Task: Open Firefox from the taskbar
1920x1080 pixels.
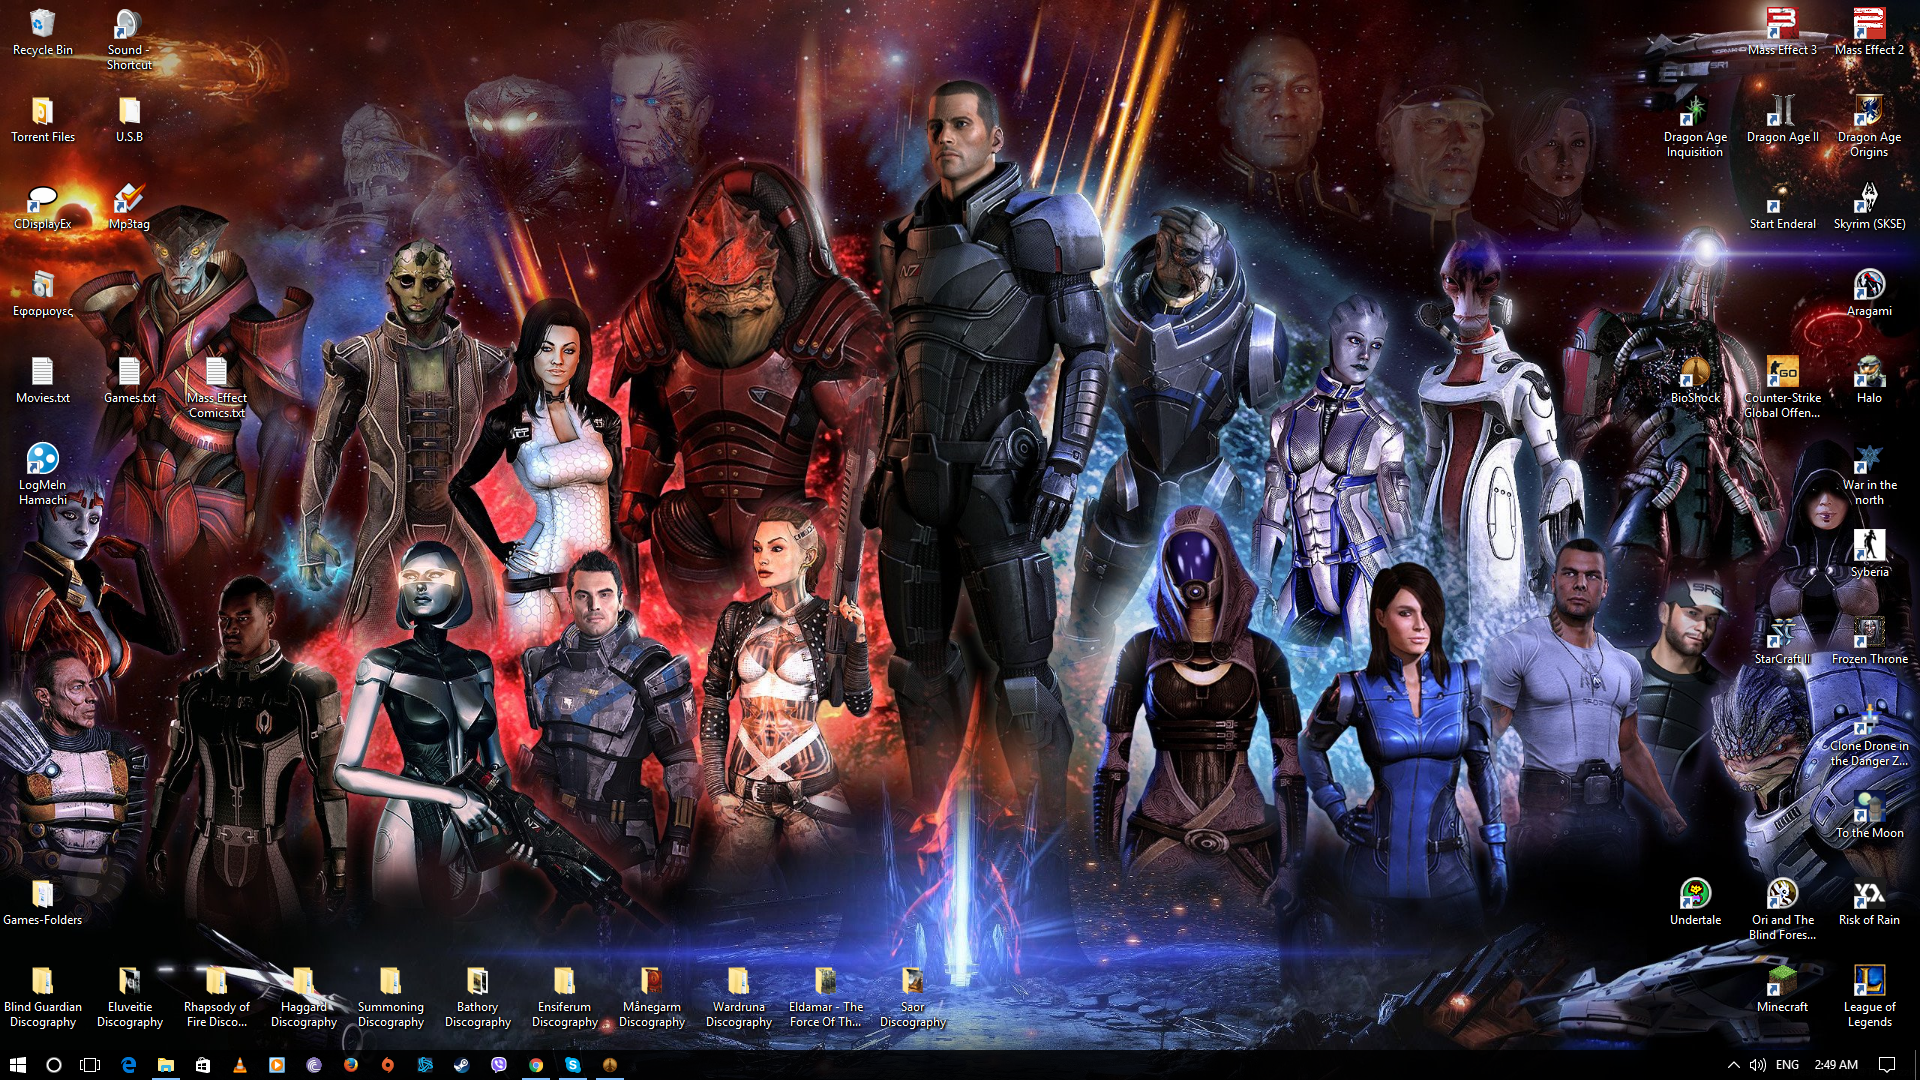Action: coord(350,1065)
